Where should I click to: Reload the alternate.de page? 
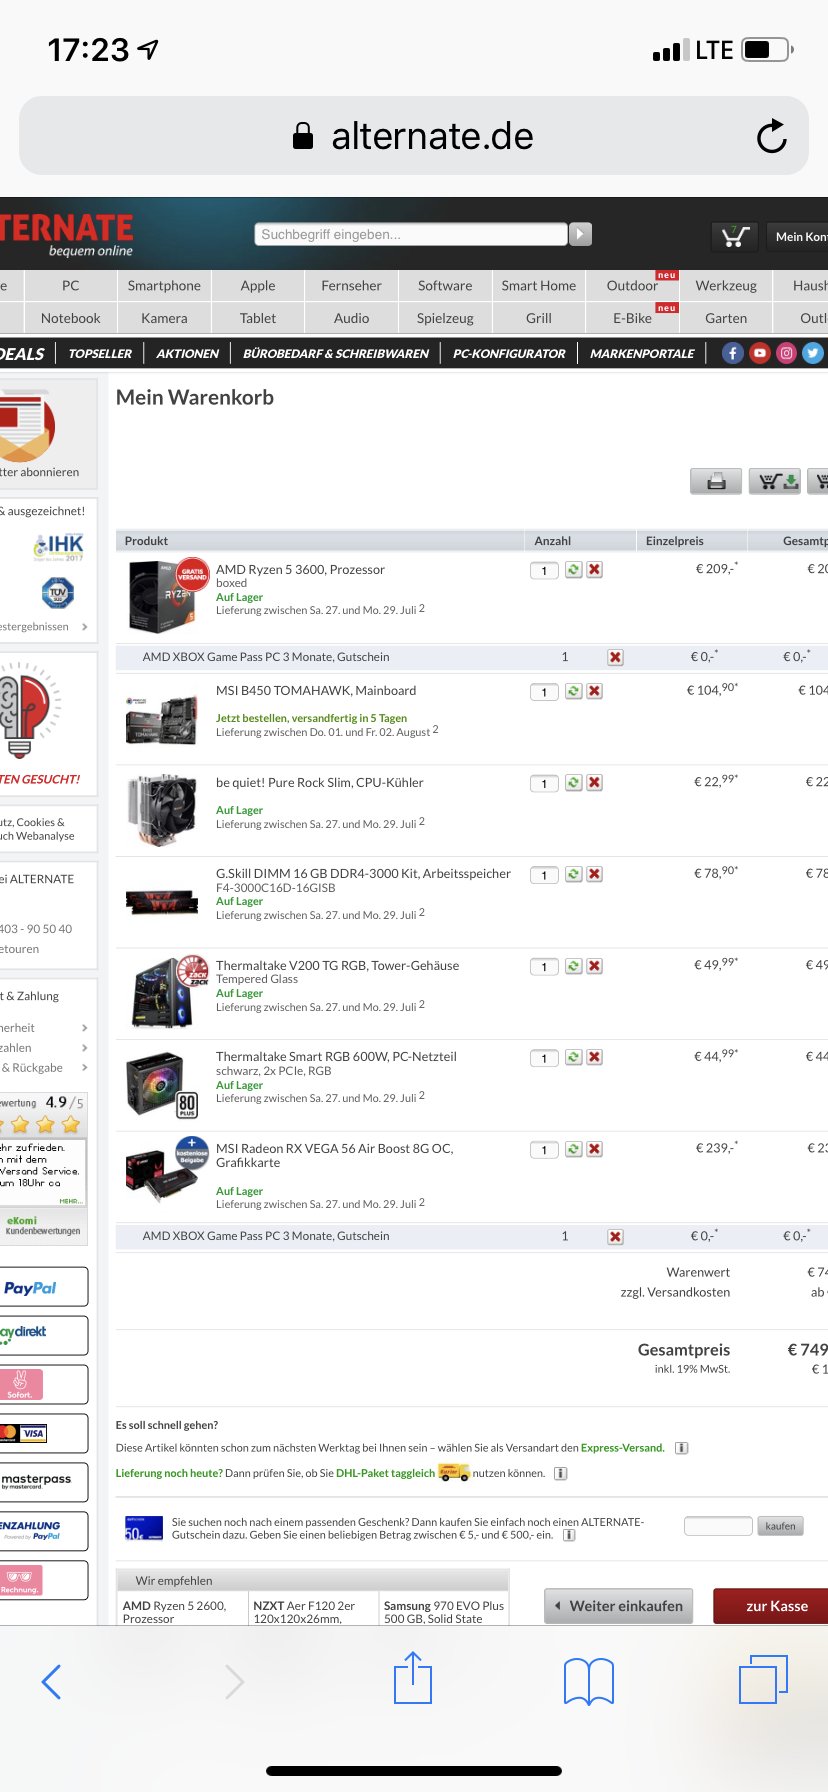tap(771, 136)
